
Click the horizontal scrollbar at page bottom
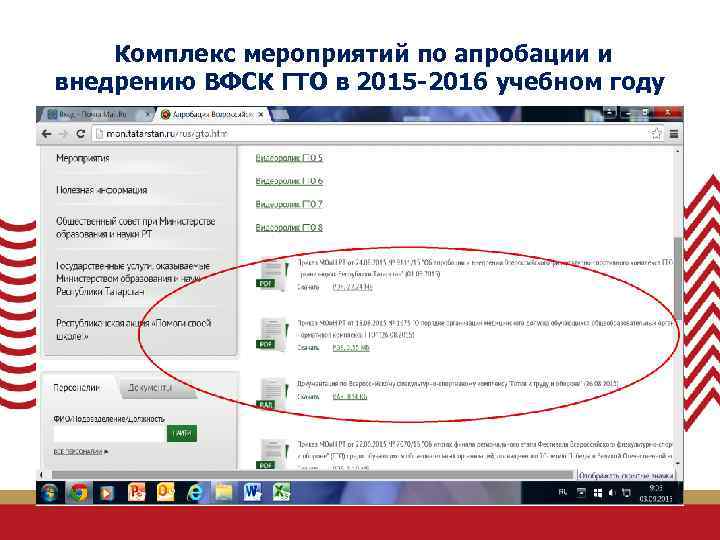pyautogui.click(x=312, y=475)
